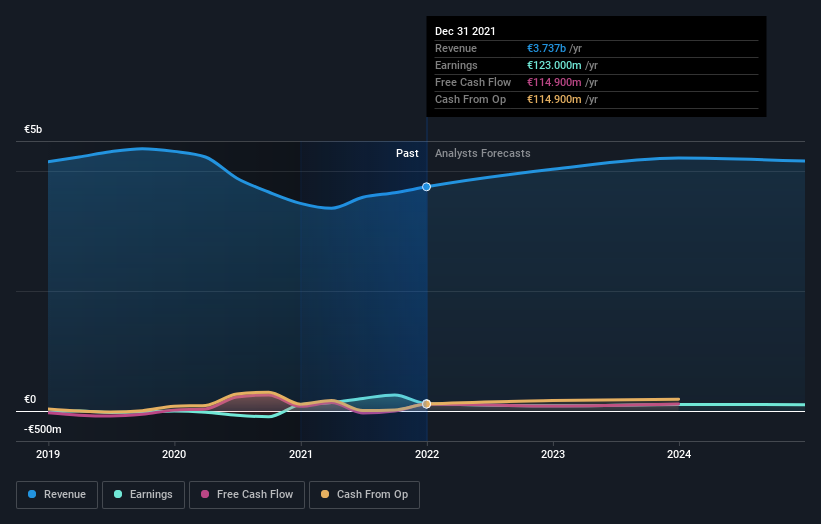821x524 pixels.
Task: Select the Cash From Op marker at 2022
Action: coord(427,404)
